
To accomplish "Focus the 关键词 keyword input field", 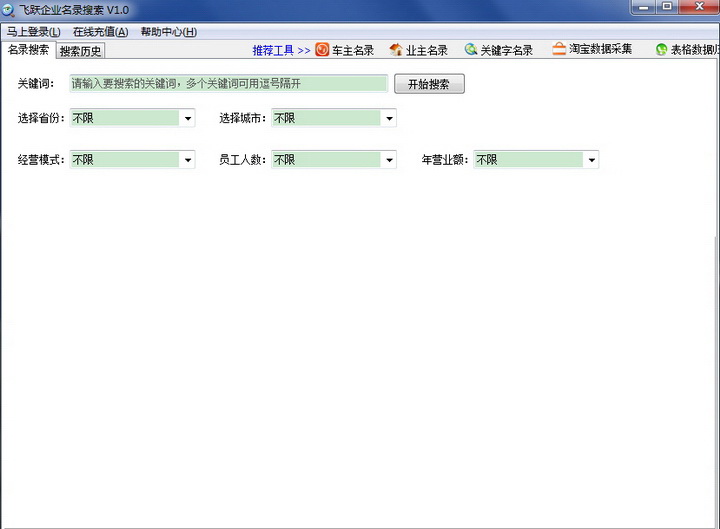I will 229,84.
